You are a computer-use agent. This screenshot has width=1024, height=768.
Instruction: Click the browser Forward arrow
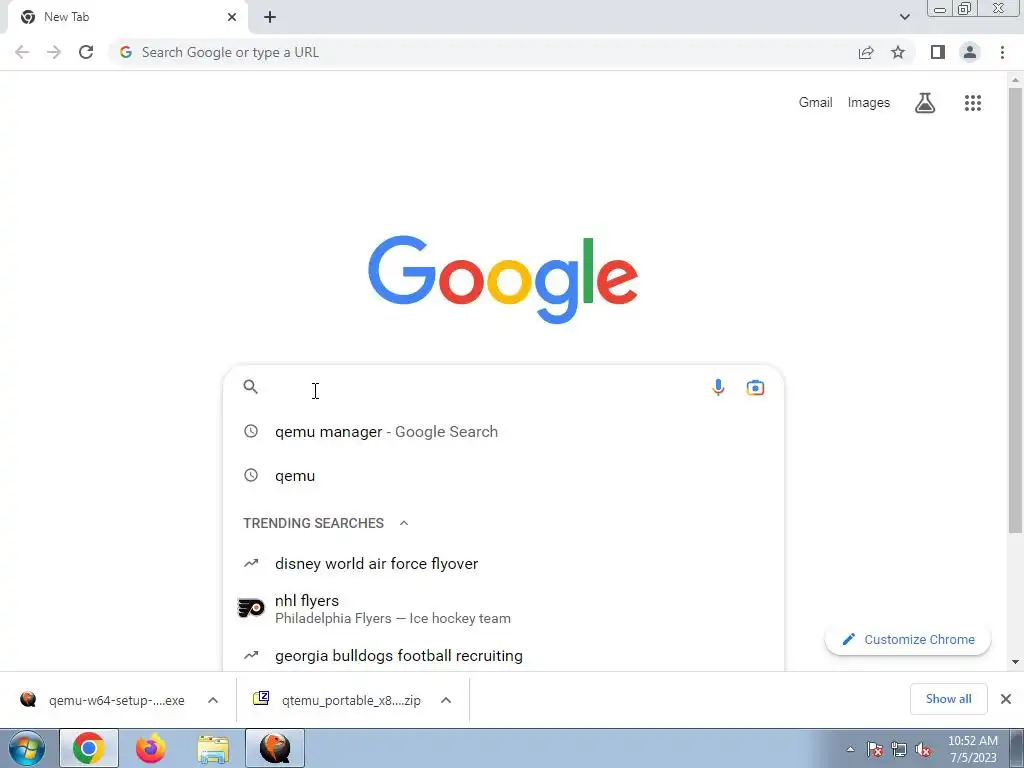pos(54,52)
